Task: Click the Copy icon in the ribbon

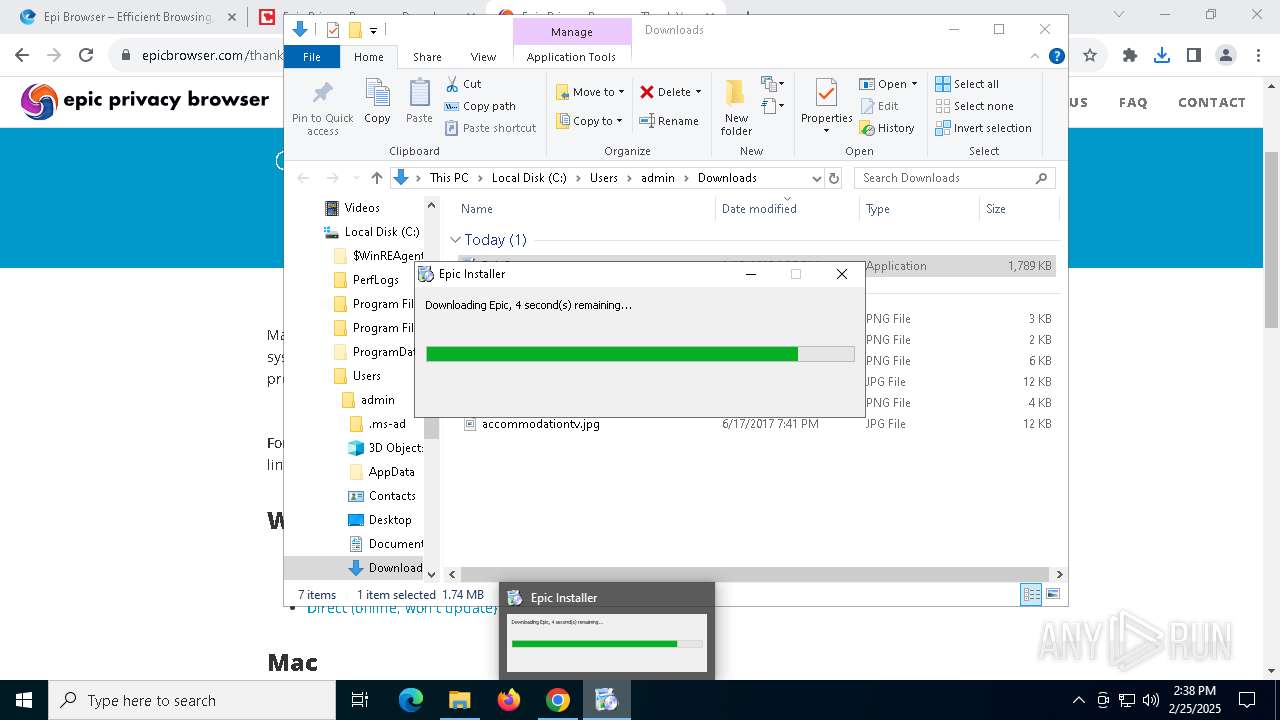Action: 377,102
